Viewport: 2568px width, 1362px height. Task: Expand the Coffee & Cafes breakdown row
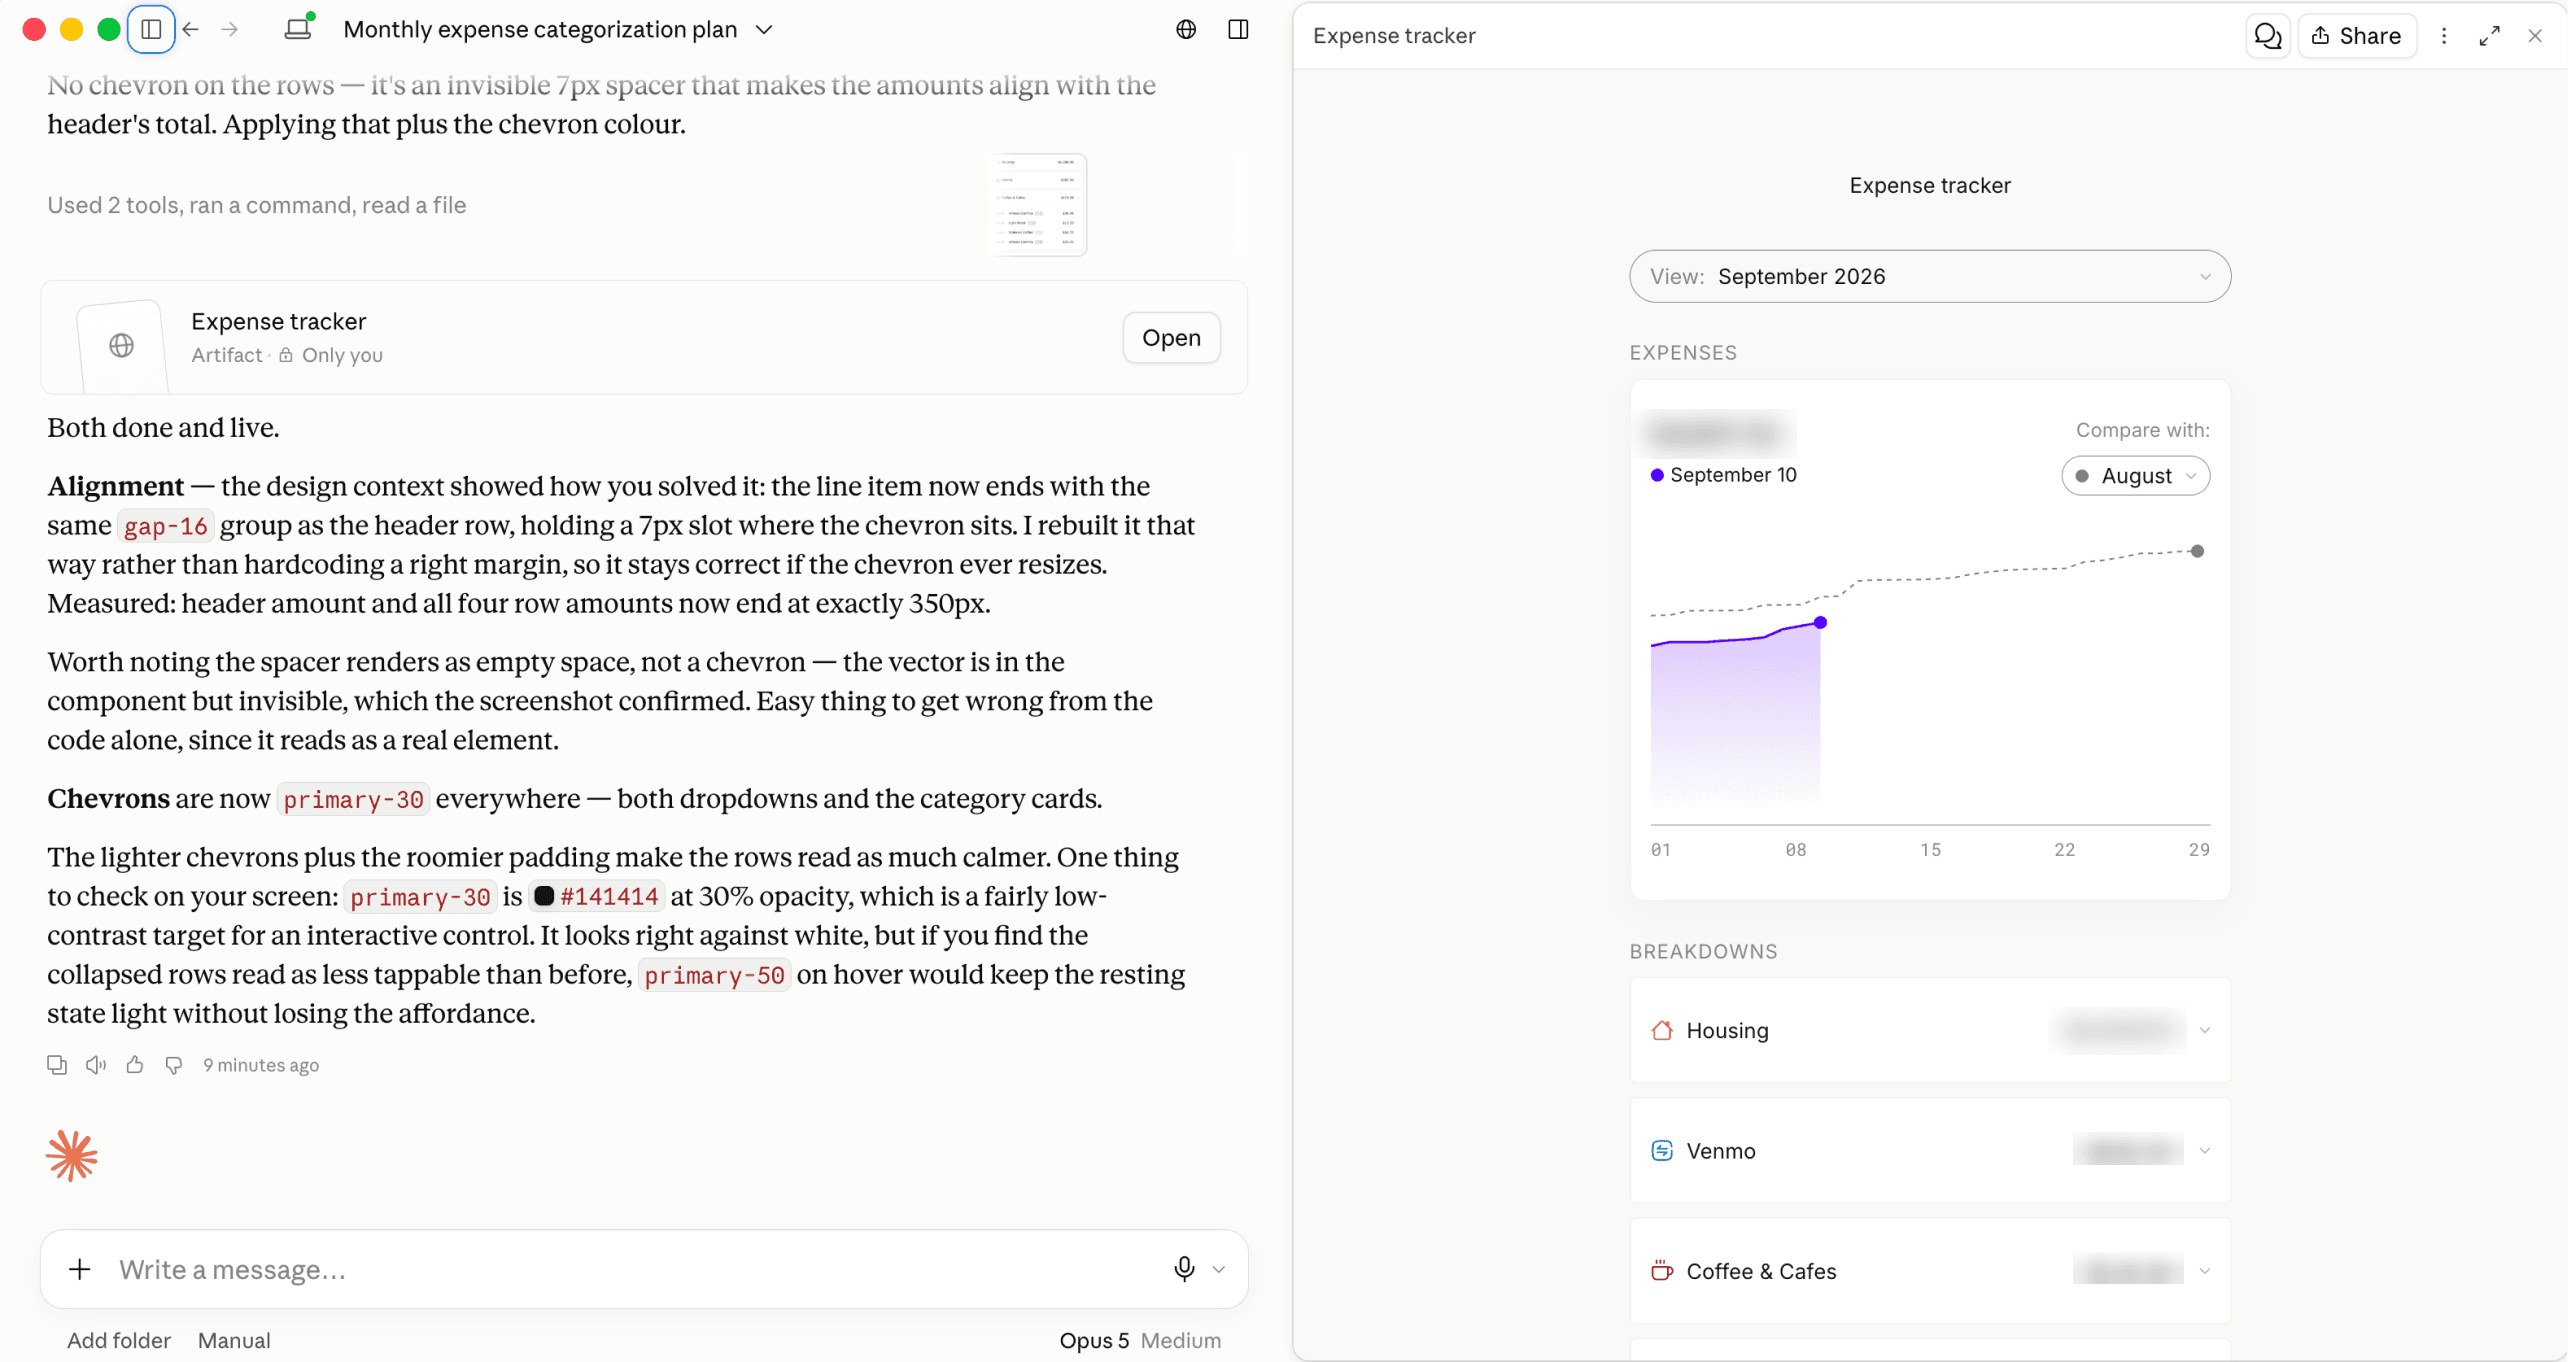(1929, 1271)
